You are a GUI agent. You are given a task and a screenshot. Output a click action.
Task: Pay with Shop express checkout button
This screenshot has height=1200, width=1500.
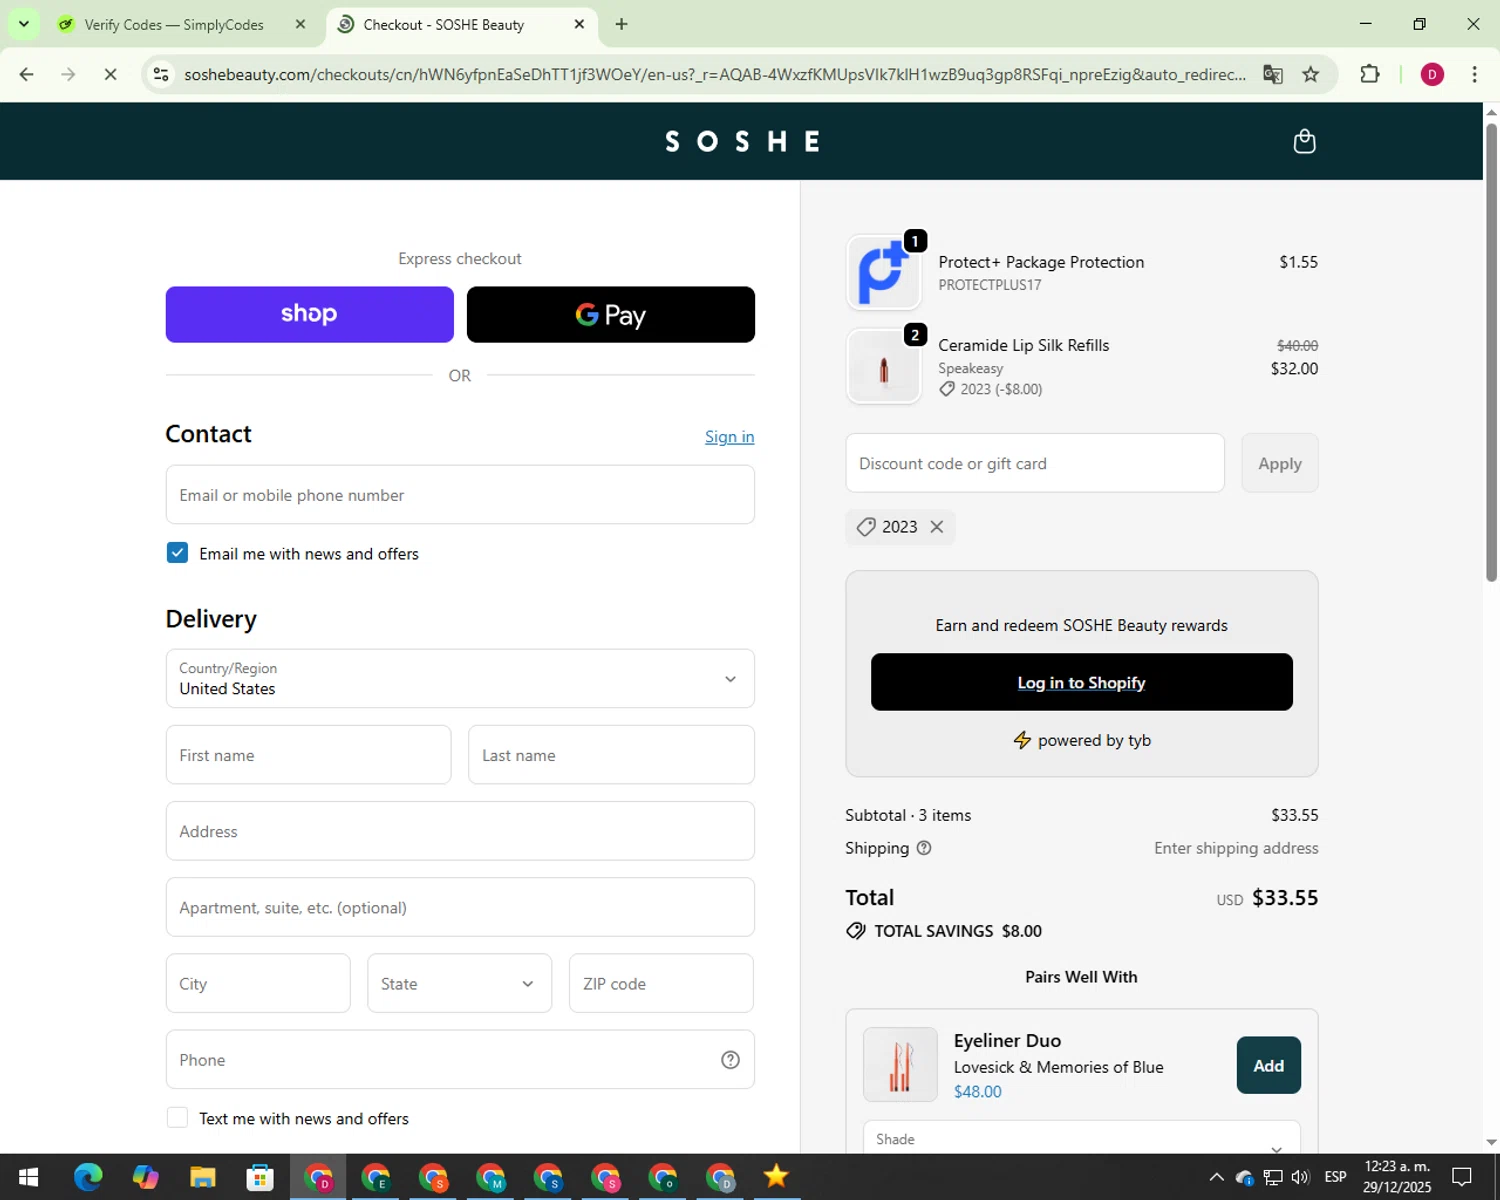tap(310, 315)
